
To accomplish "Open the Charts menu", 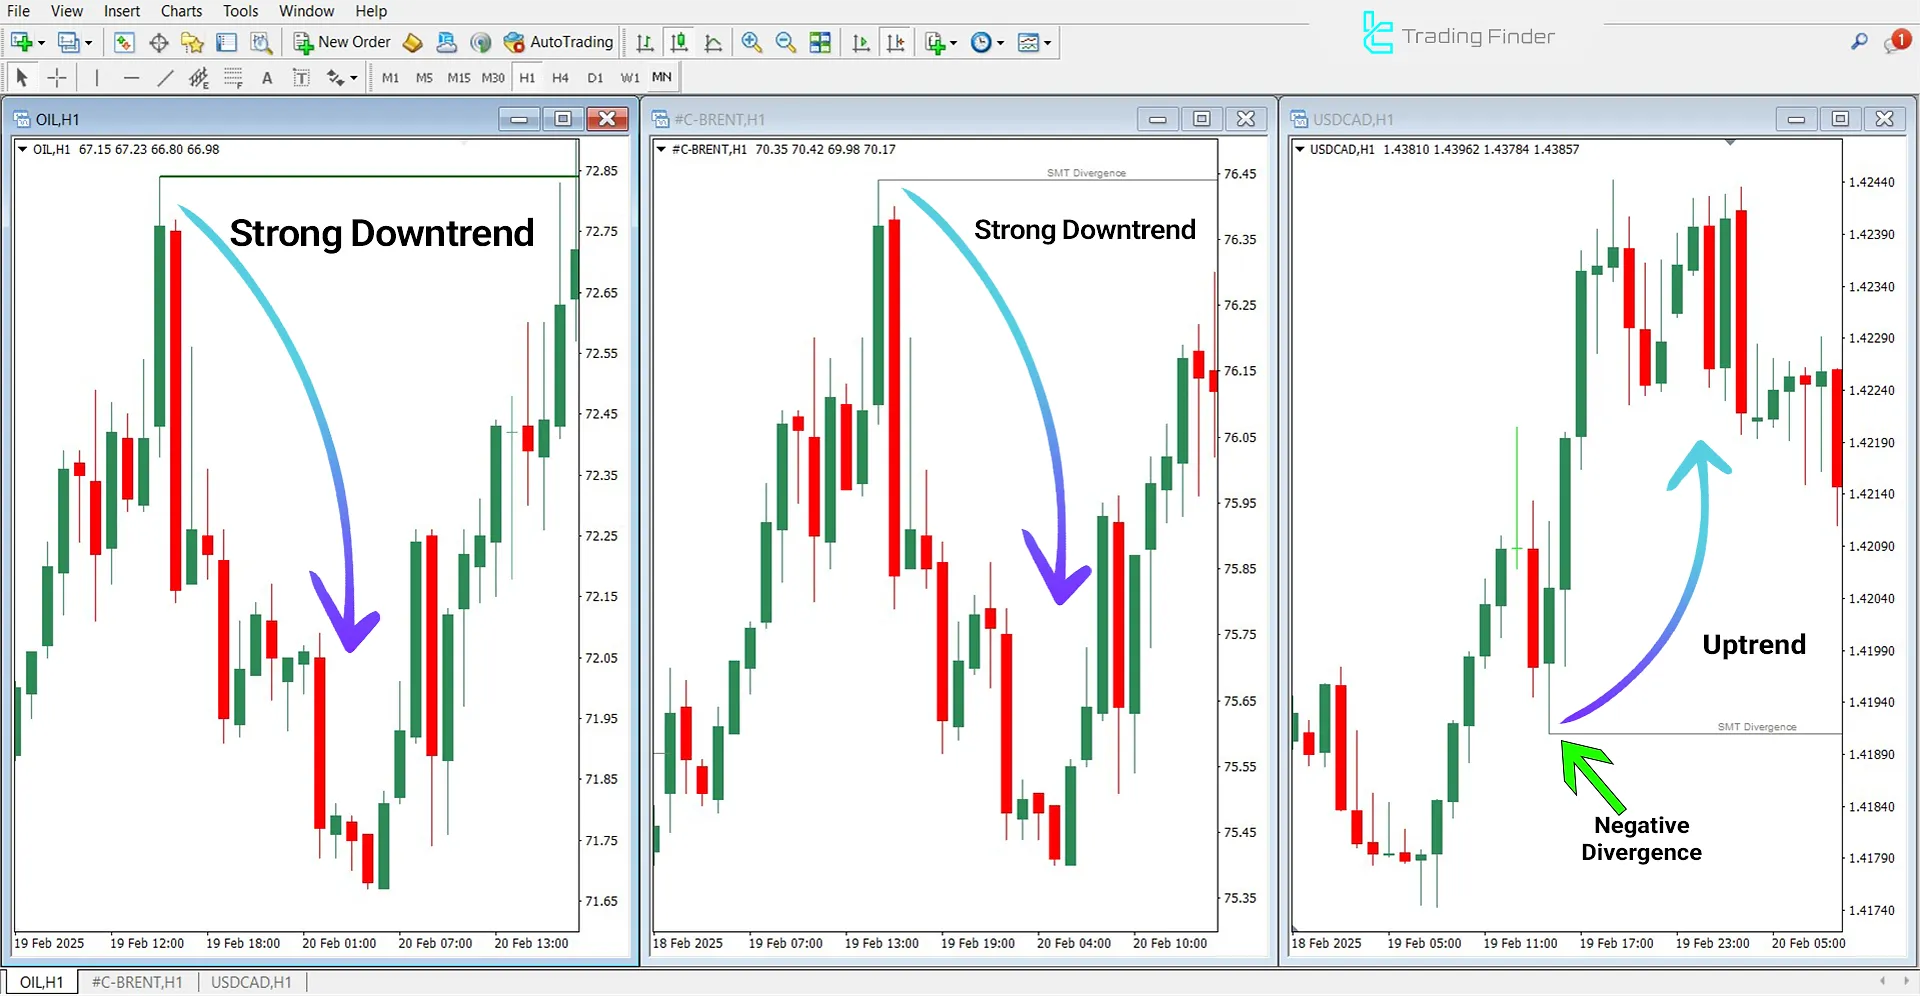I will tap(180, 11).
